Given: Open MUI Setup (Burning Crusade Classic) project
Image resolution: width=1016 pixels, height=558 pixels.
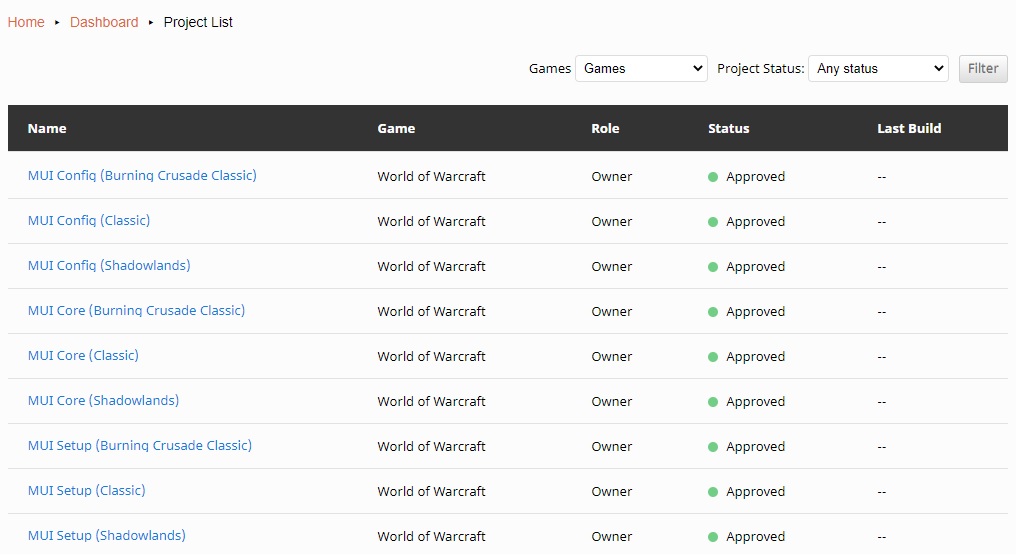Looking at the screenshot, I should point(139,446).
